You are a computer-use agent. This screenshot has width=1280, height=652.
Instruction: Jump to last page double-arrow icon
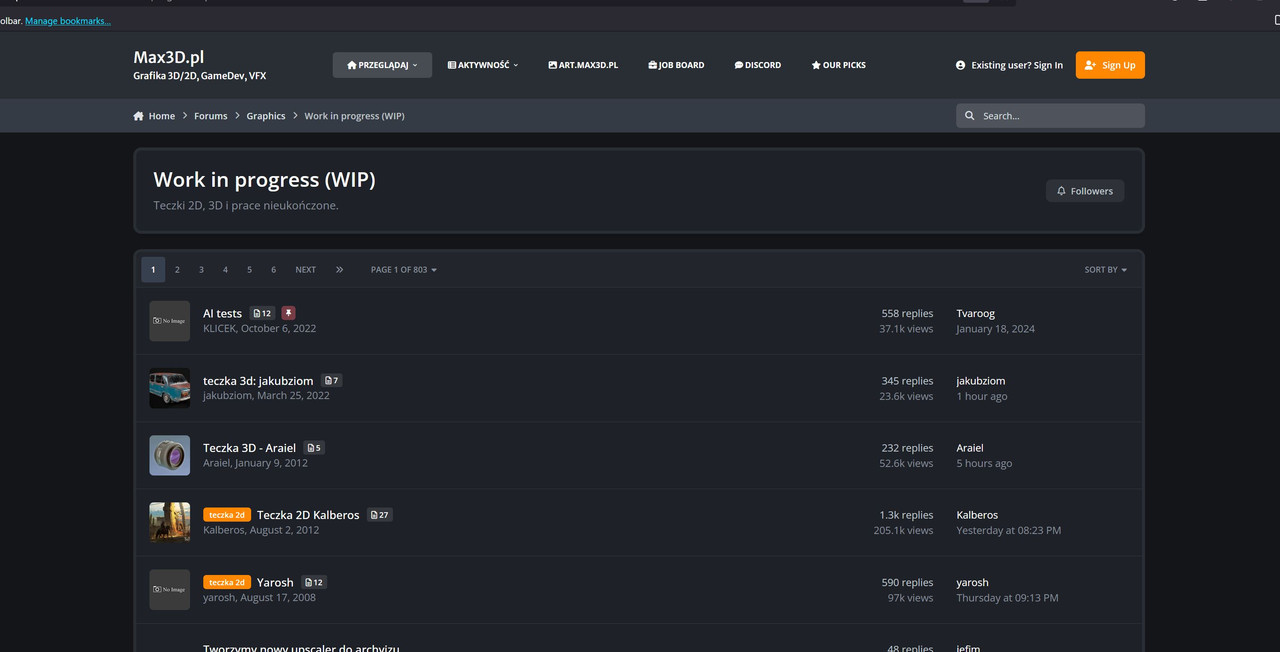click(x=339, y=270)
